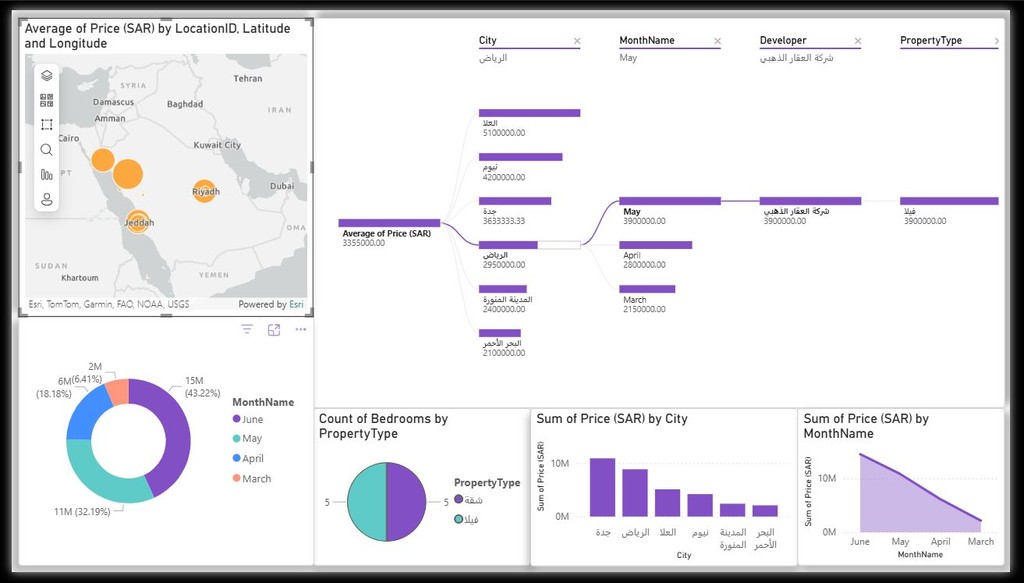Click the map visual title text
The height and width of the screenshot is (583, 1024).
pyautogui.click(x=157, y=36)
